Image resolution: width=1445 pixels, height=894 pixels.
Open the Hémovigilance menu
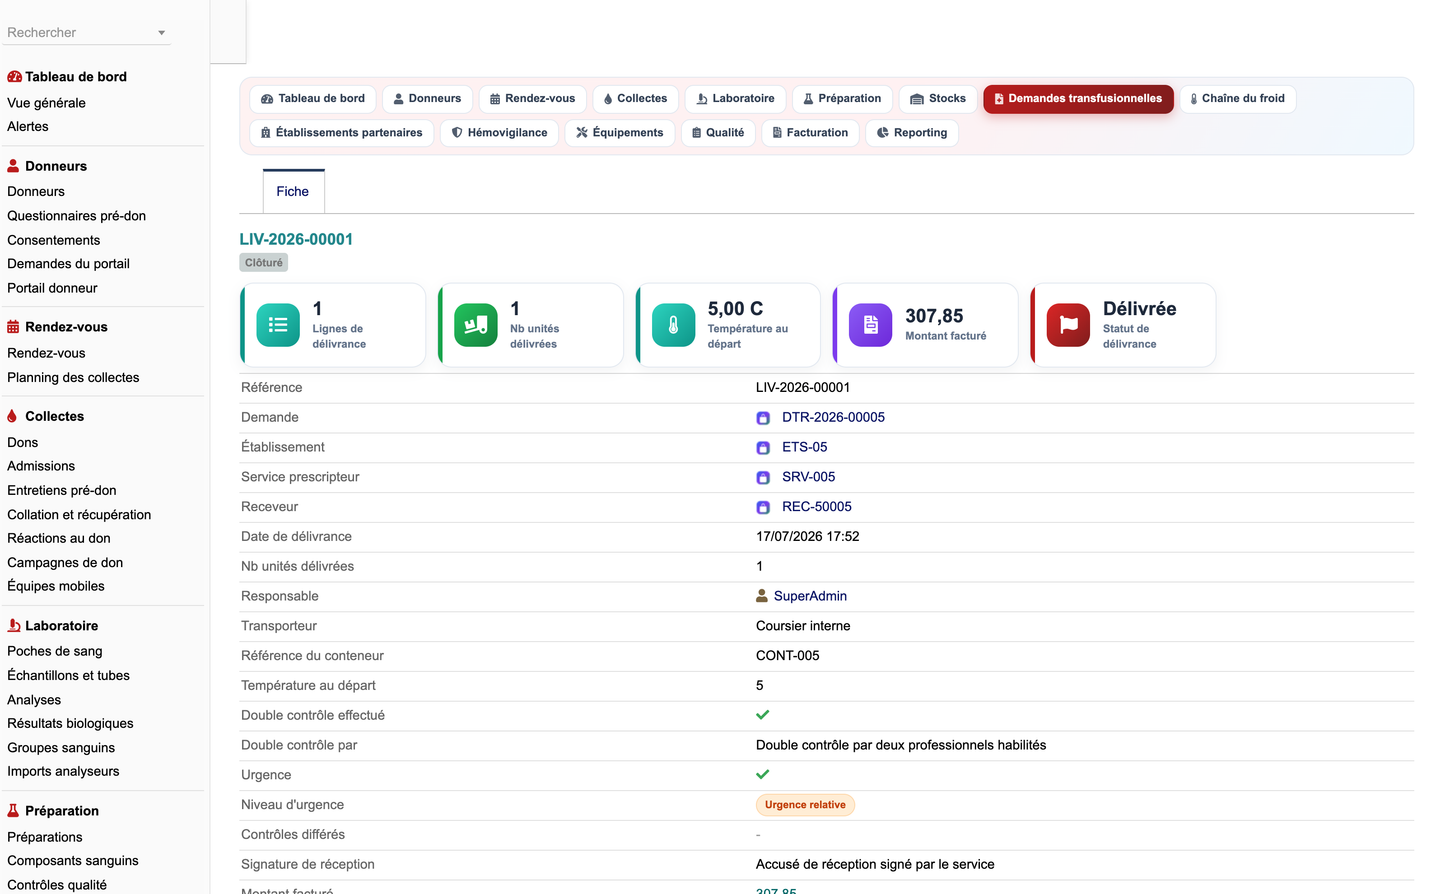click(x=499, y=133)
